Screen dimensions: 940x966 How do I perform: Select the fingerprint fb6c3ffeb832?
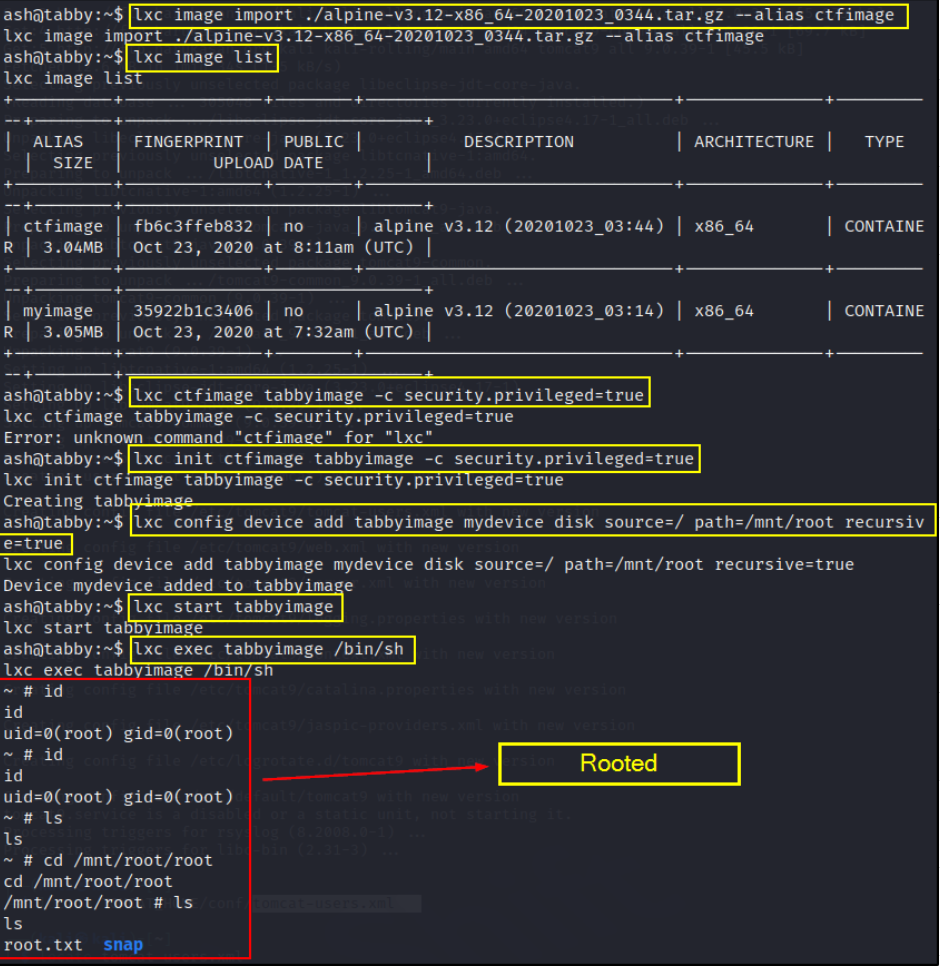pos(193,226)
